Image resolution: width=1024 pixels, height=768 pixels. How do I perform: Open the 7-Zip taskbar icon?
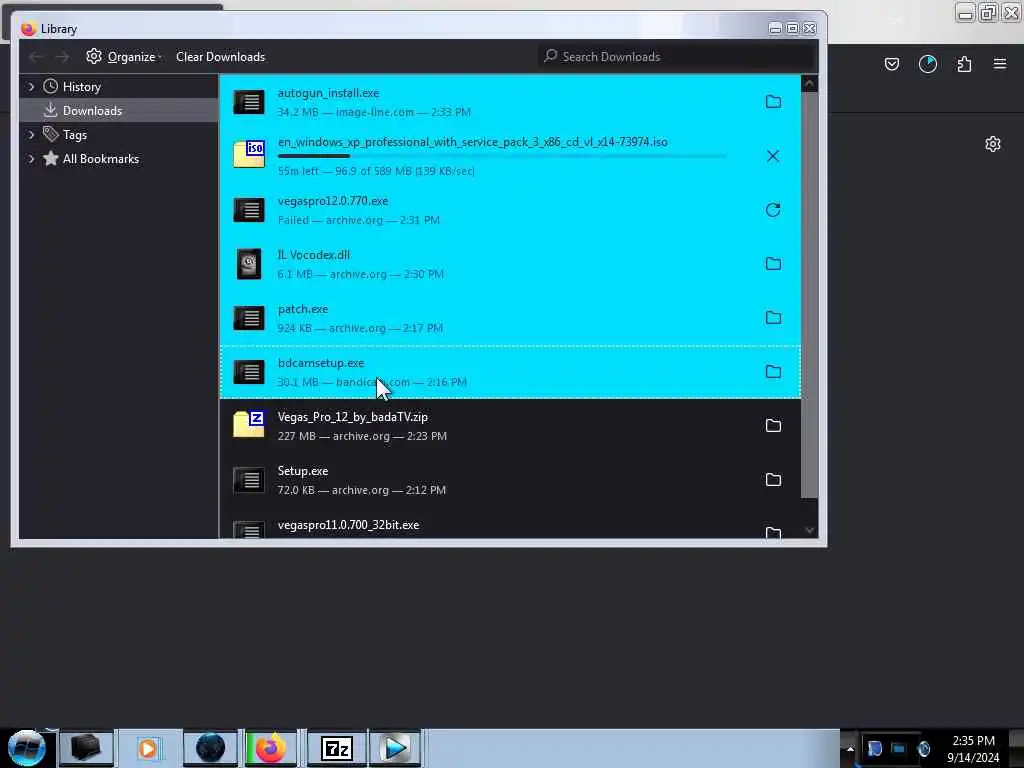[337, 748]
